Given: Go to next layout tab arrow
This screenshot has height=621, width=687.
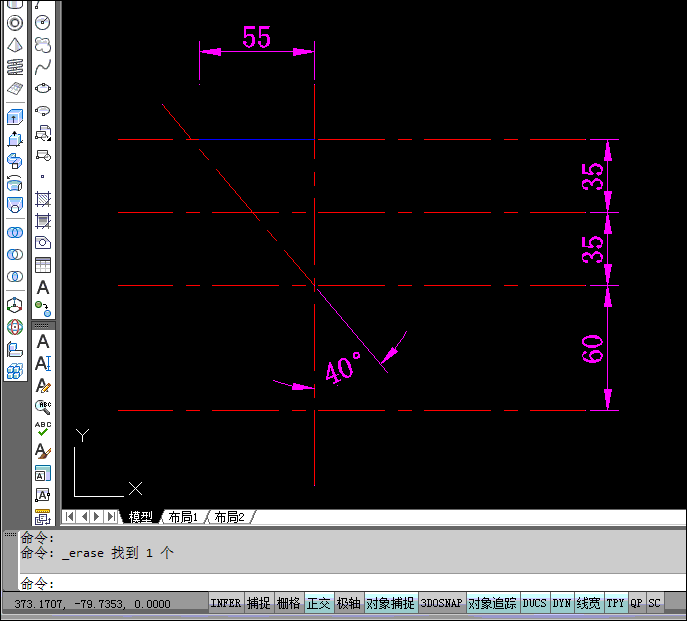Looking at the screenshot, I should pos(97,517).
